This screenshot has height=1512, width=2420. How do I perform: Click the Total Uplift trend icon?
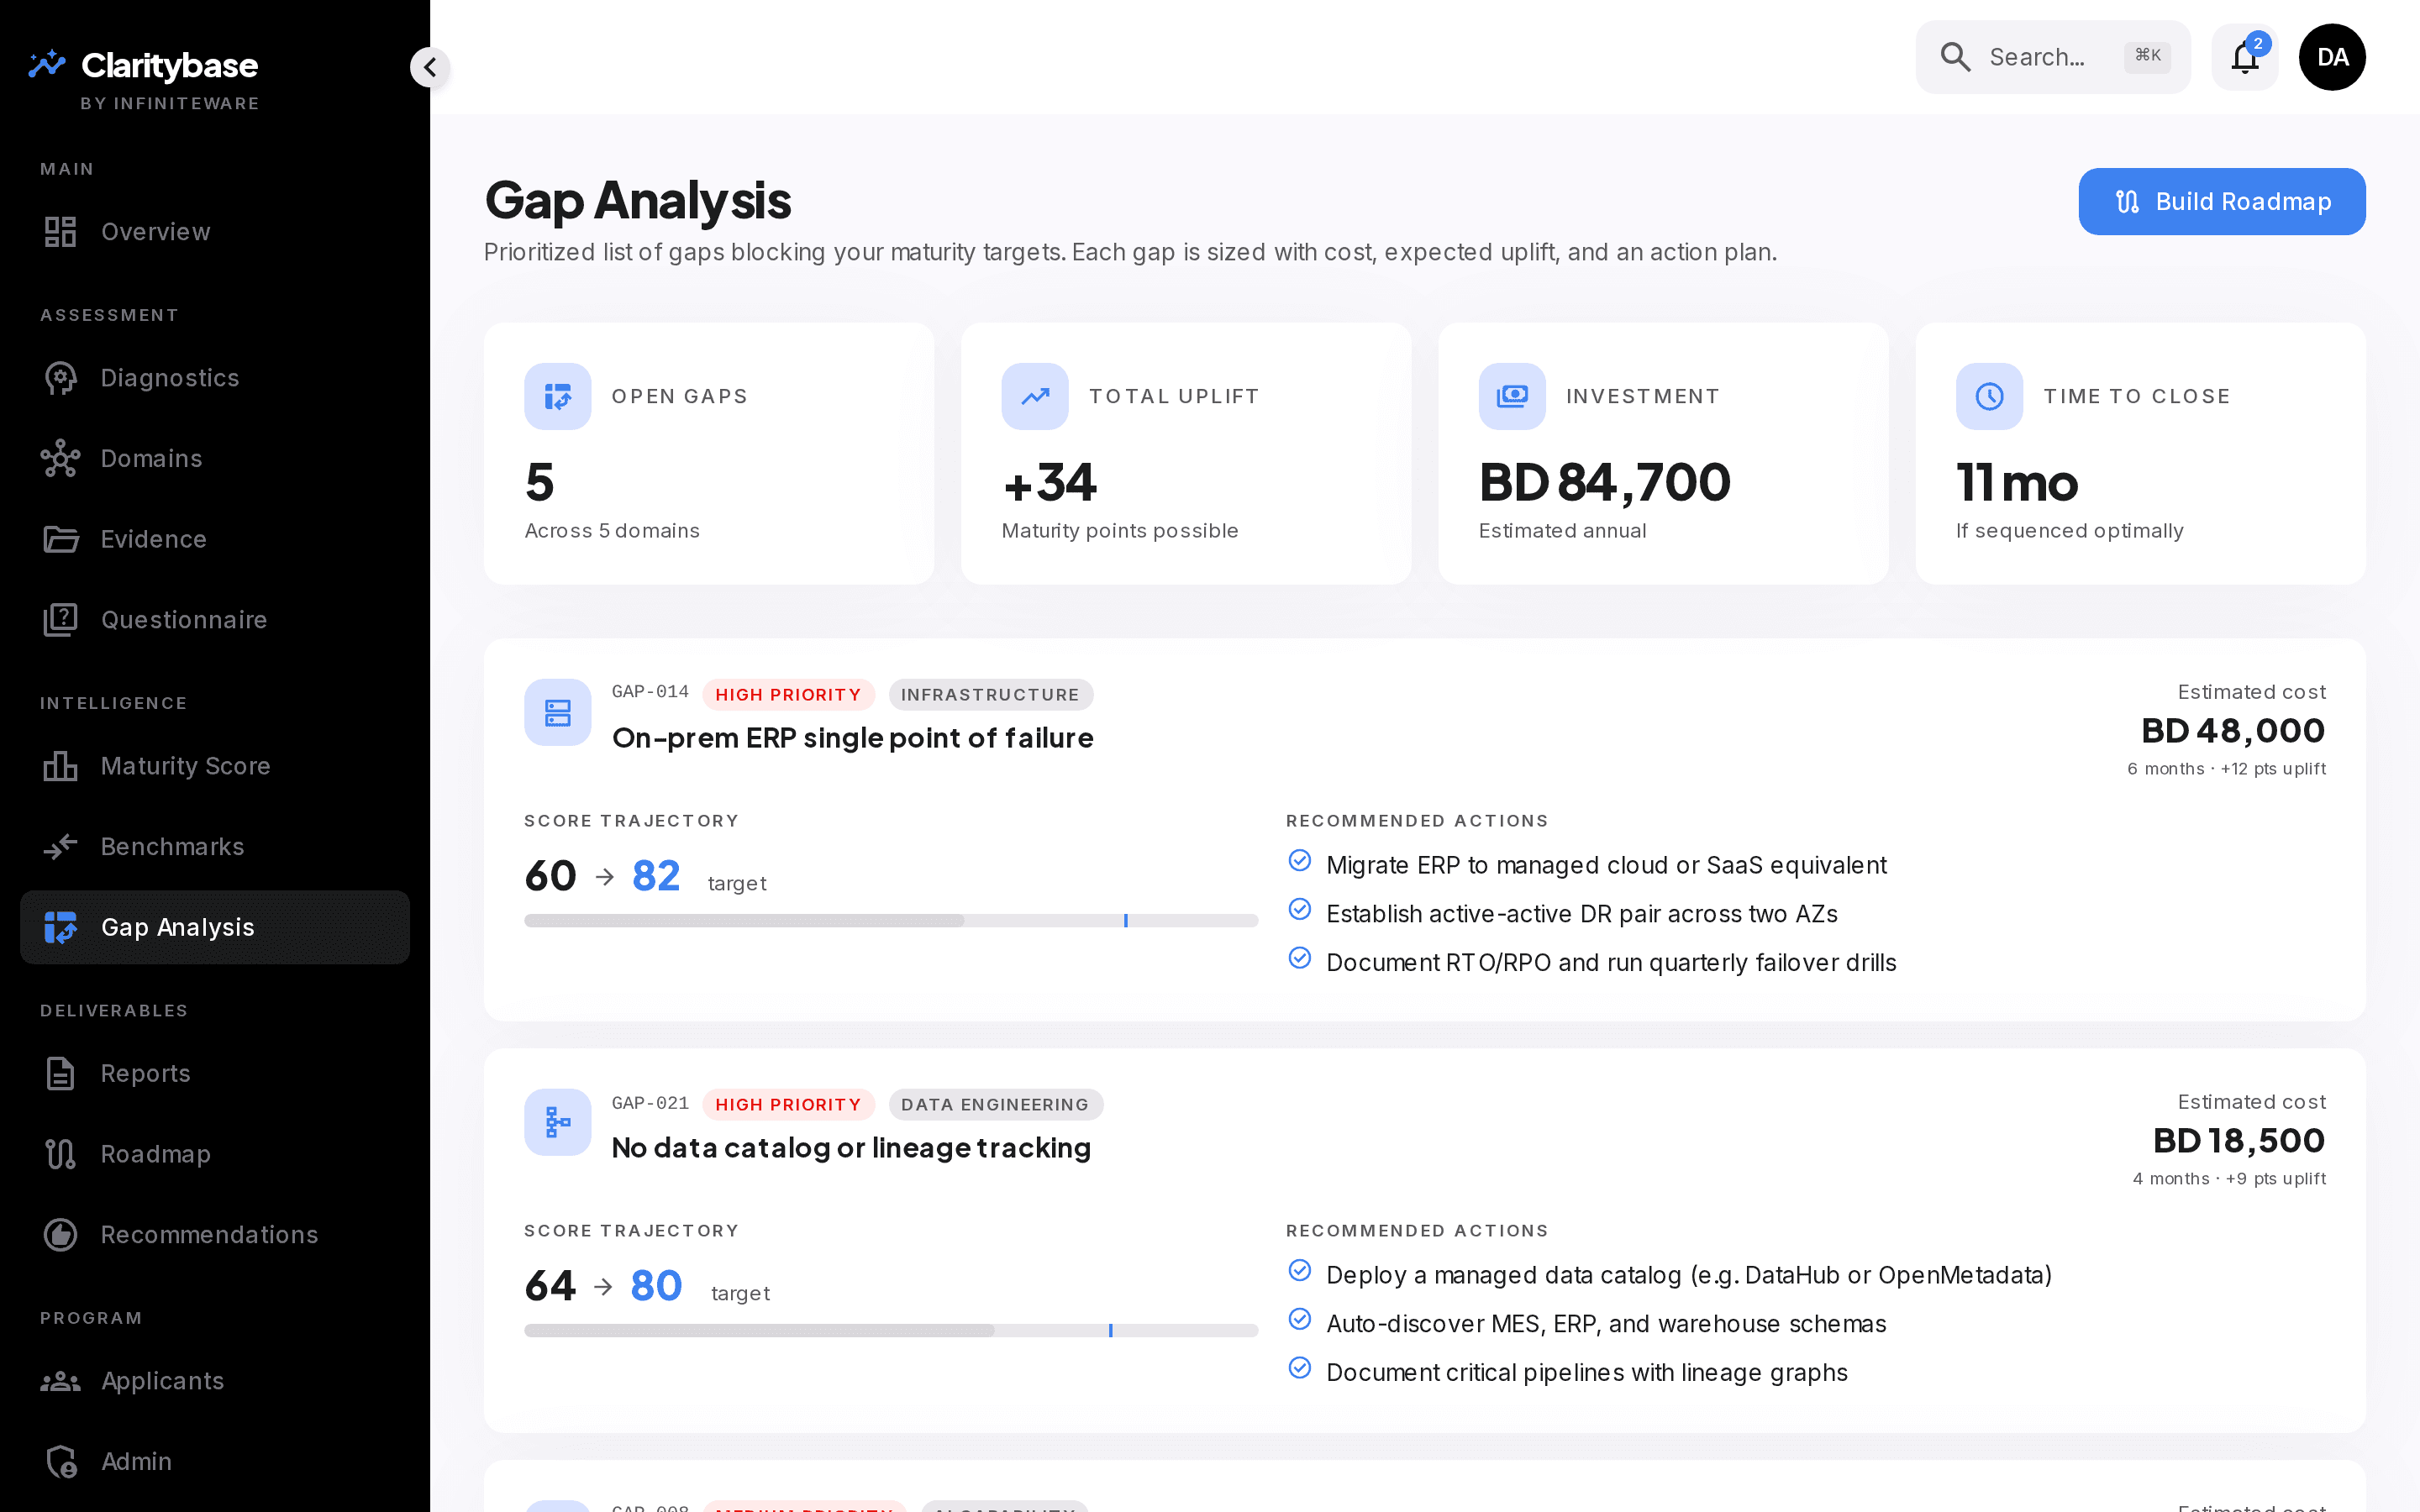[x=1035, y=397]
